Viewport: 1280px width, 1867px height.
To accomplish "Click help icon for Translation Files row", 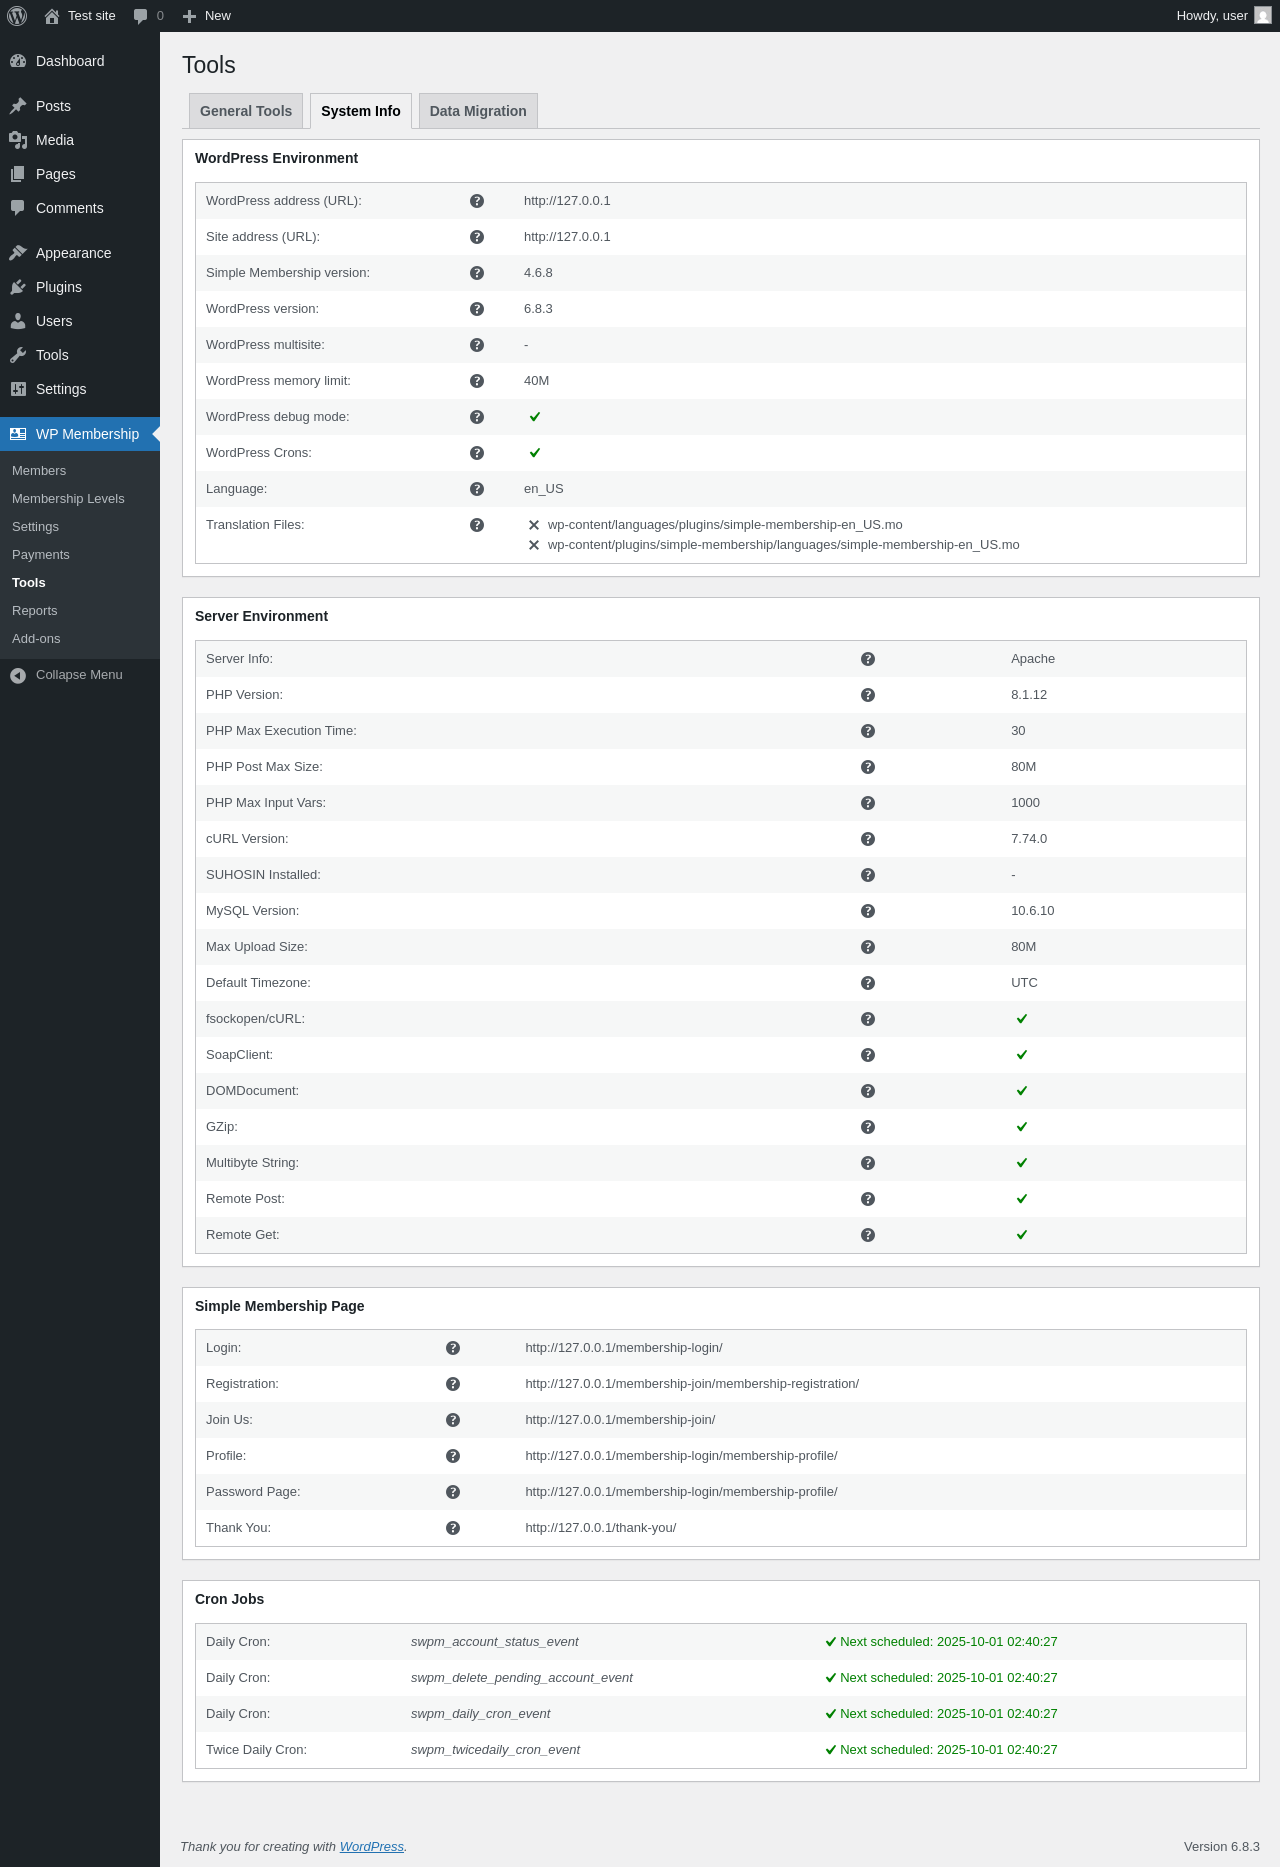I will (477, 525).
